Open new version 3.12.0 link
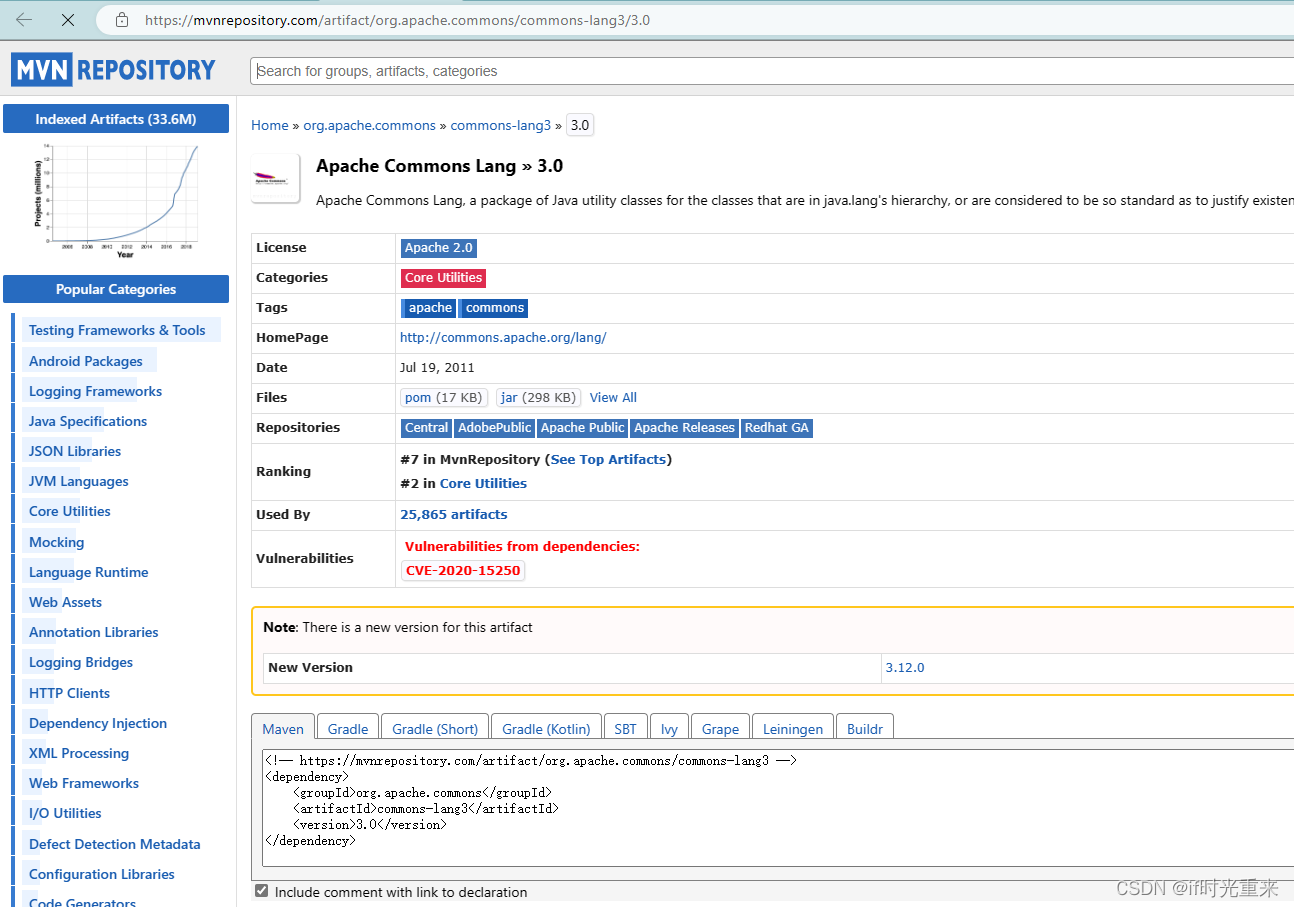 pyautogui.click(x=905, y=667)
